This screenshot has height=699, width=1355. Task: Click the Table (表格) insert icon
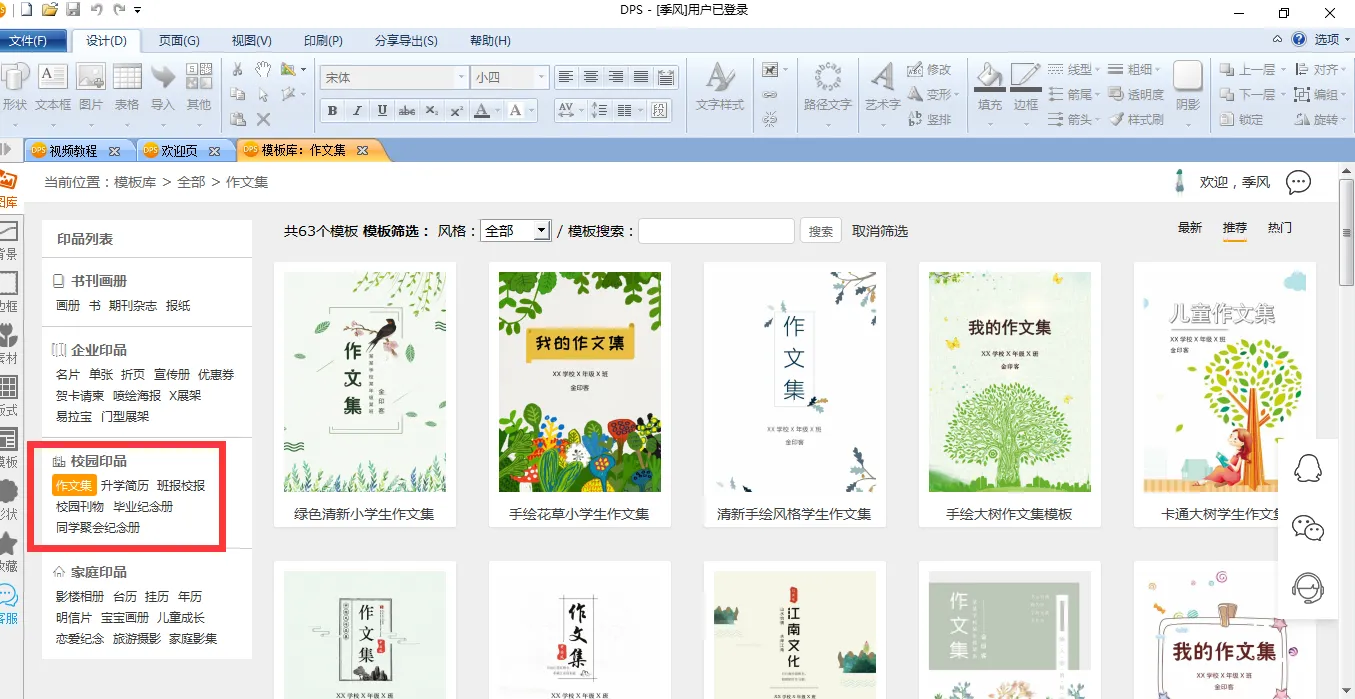pyautogui.click(x=127, y=87)
